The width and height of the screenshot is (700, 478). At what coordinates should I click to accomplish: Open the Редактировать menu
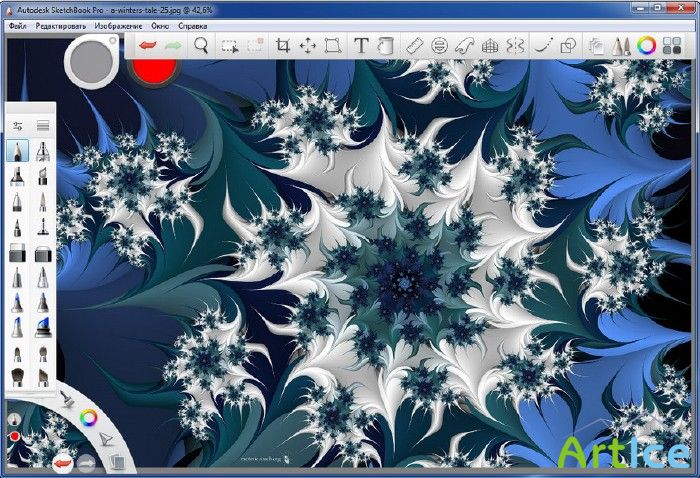(x=61, y=26)
